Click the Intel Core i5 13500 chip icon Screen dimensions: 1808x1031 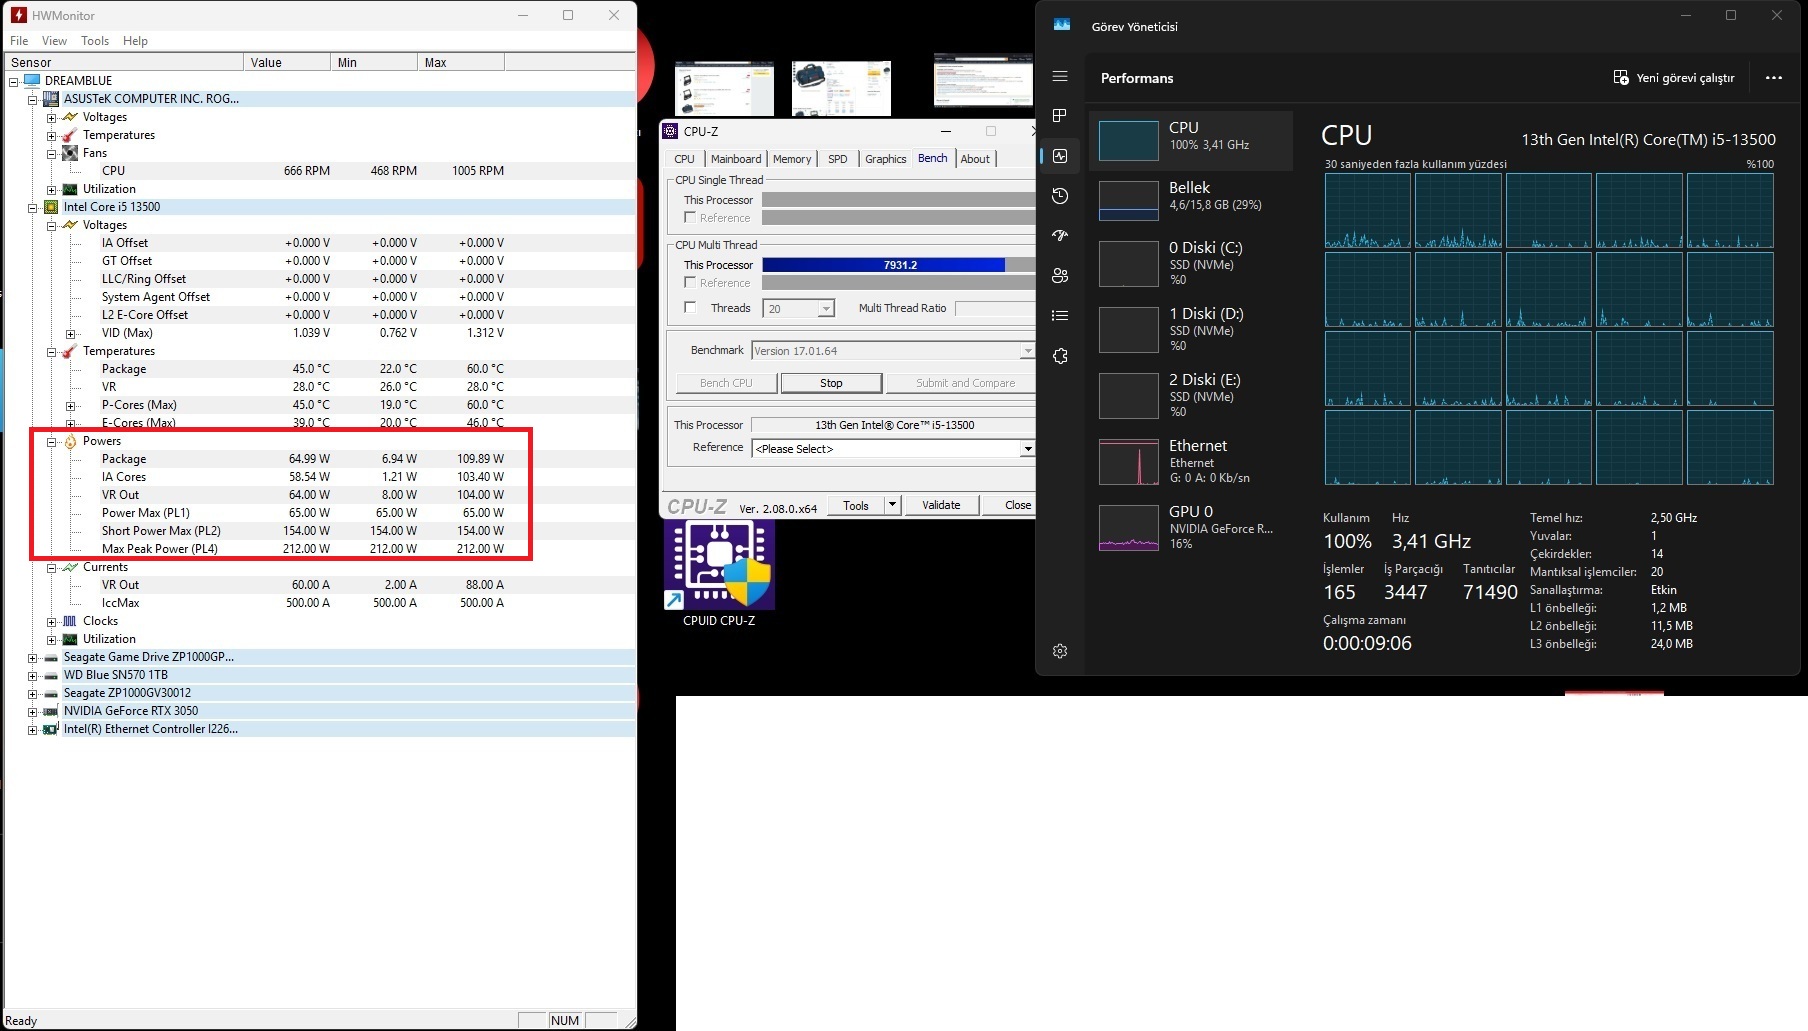tap(51, 207)
